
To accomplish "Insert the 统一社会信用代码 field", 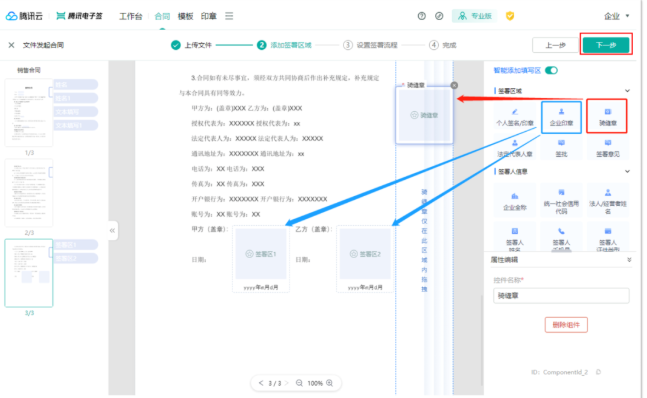I will pyautogui.click(x=561, y=201).
